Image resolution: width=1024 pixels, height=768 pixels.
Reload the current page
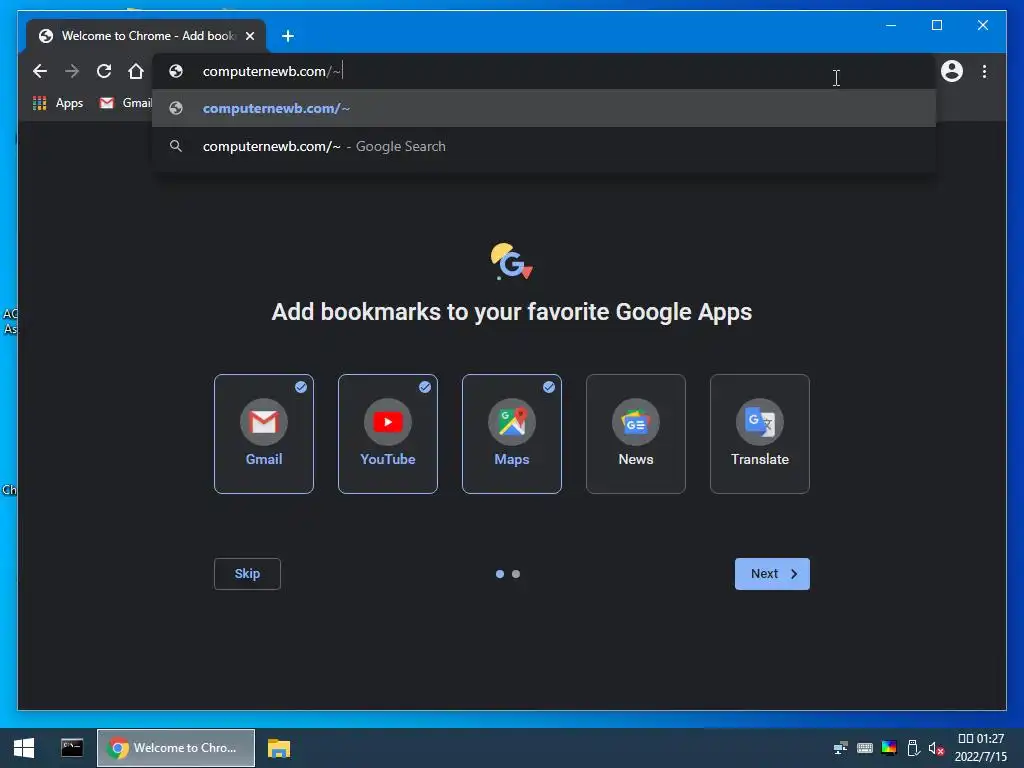click(x=104, y=71)
